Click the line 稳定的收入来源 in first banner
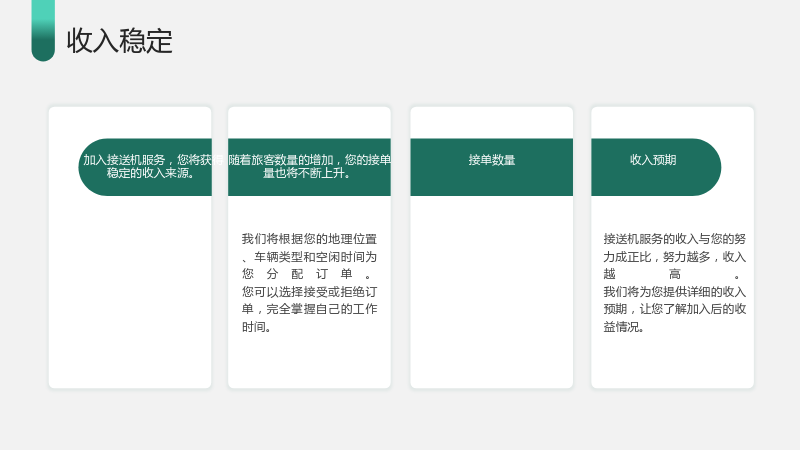This screenshot has height=450, width=800. click(x=151, y=173)
